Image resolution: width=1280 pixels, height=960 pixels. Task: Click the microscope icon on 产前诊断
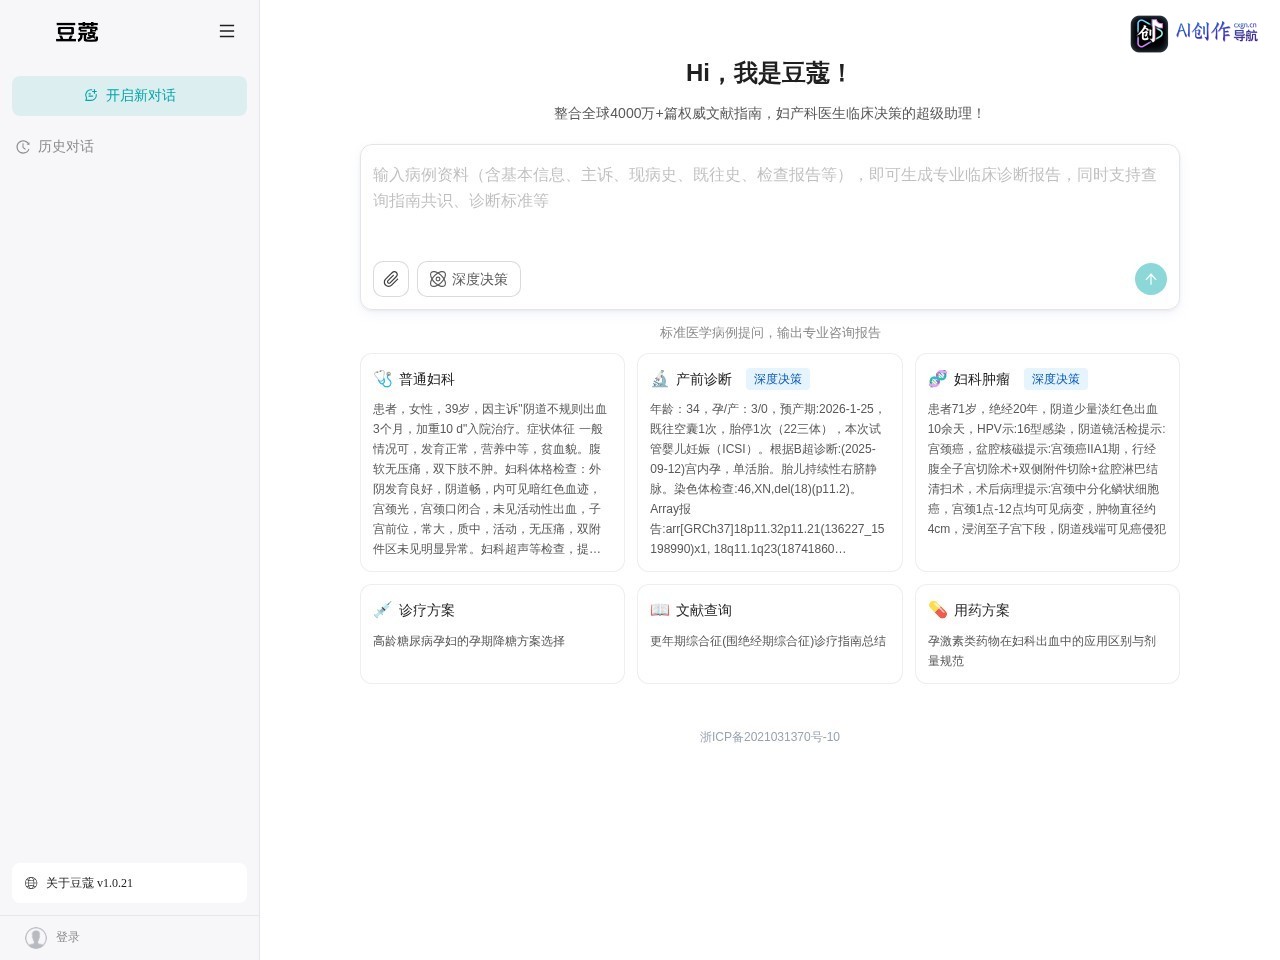click(x=659, y=379)
